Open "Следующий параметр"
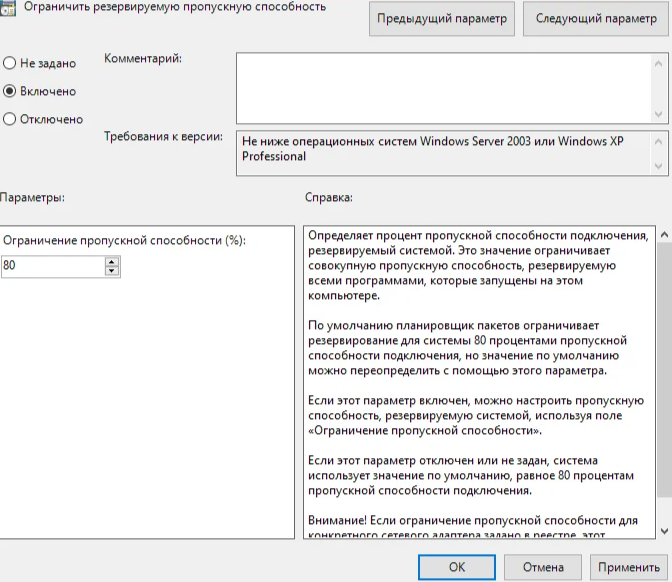Viewport: 672px width, 582px height. 596,19
